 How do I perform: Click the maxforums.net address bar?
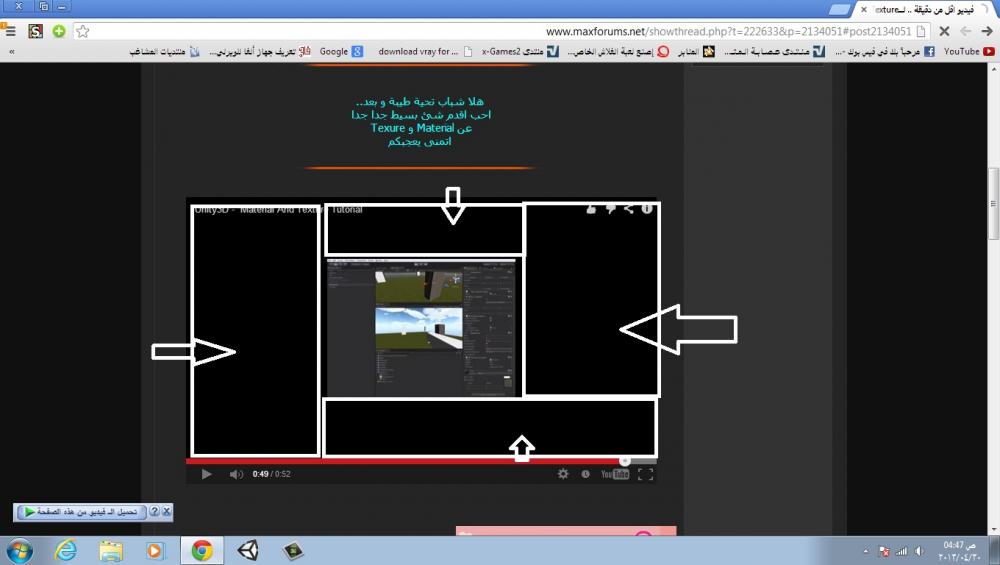501,31
